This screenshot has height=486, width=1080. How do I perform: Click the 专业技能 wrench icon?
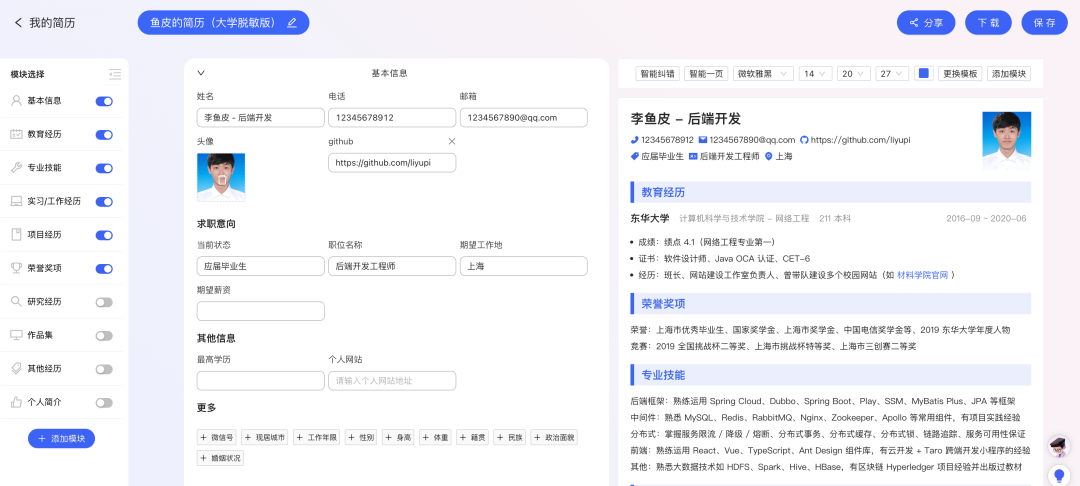(x=17, y=168)
